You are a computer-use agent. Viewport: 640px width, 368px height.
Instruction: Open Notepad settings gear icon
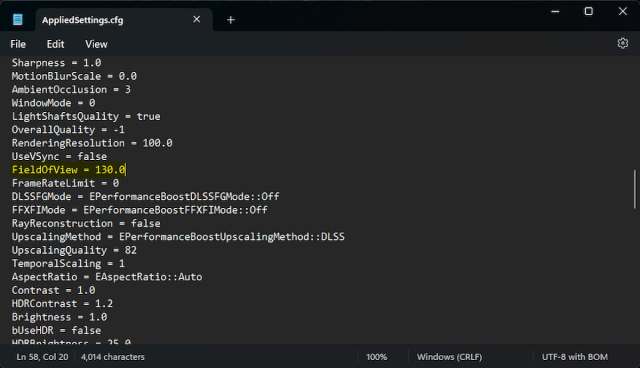(x=622, y=43)
